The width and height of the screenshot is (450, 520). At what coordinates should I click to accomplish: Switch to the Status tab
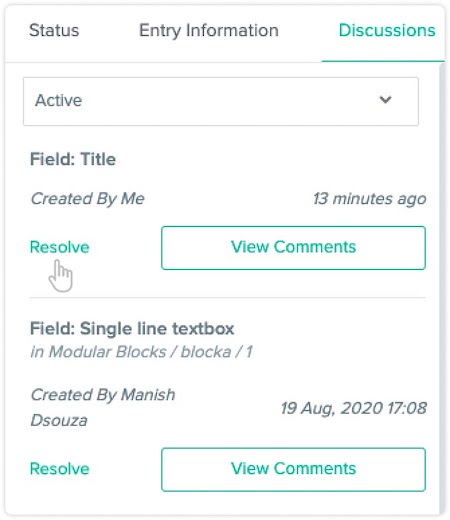click(54, 31)
